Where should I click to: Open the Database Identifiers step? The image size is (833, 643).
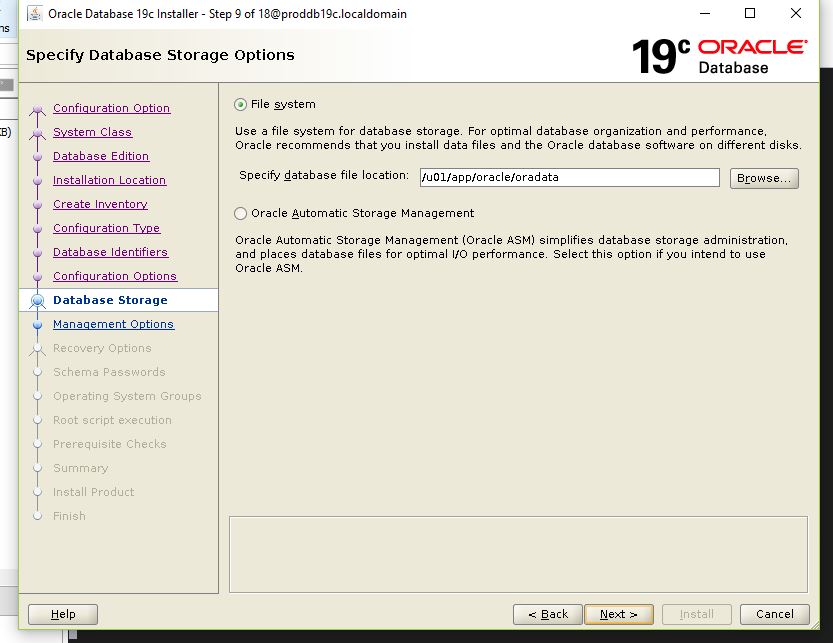pos(110,252)
